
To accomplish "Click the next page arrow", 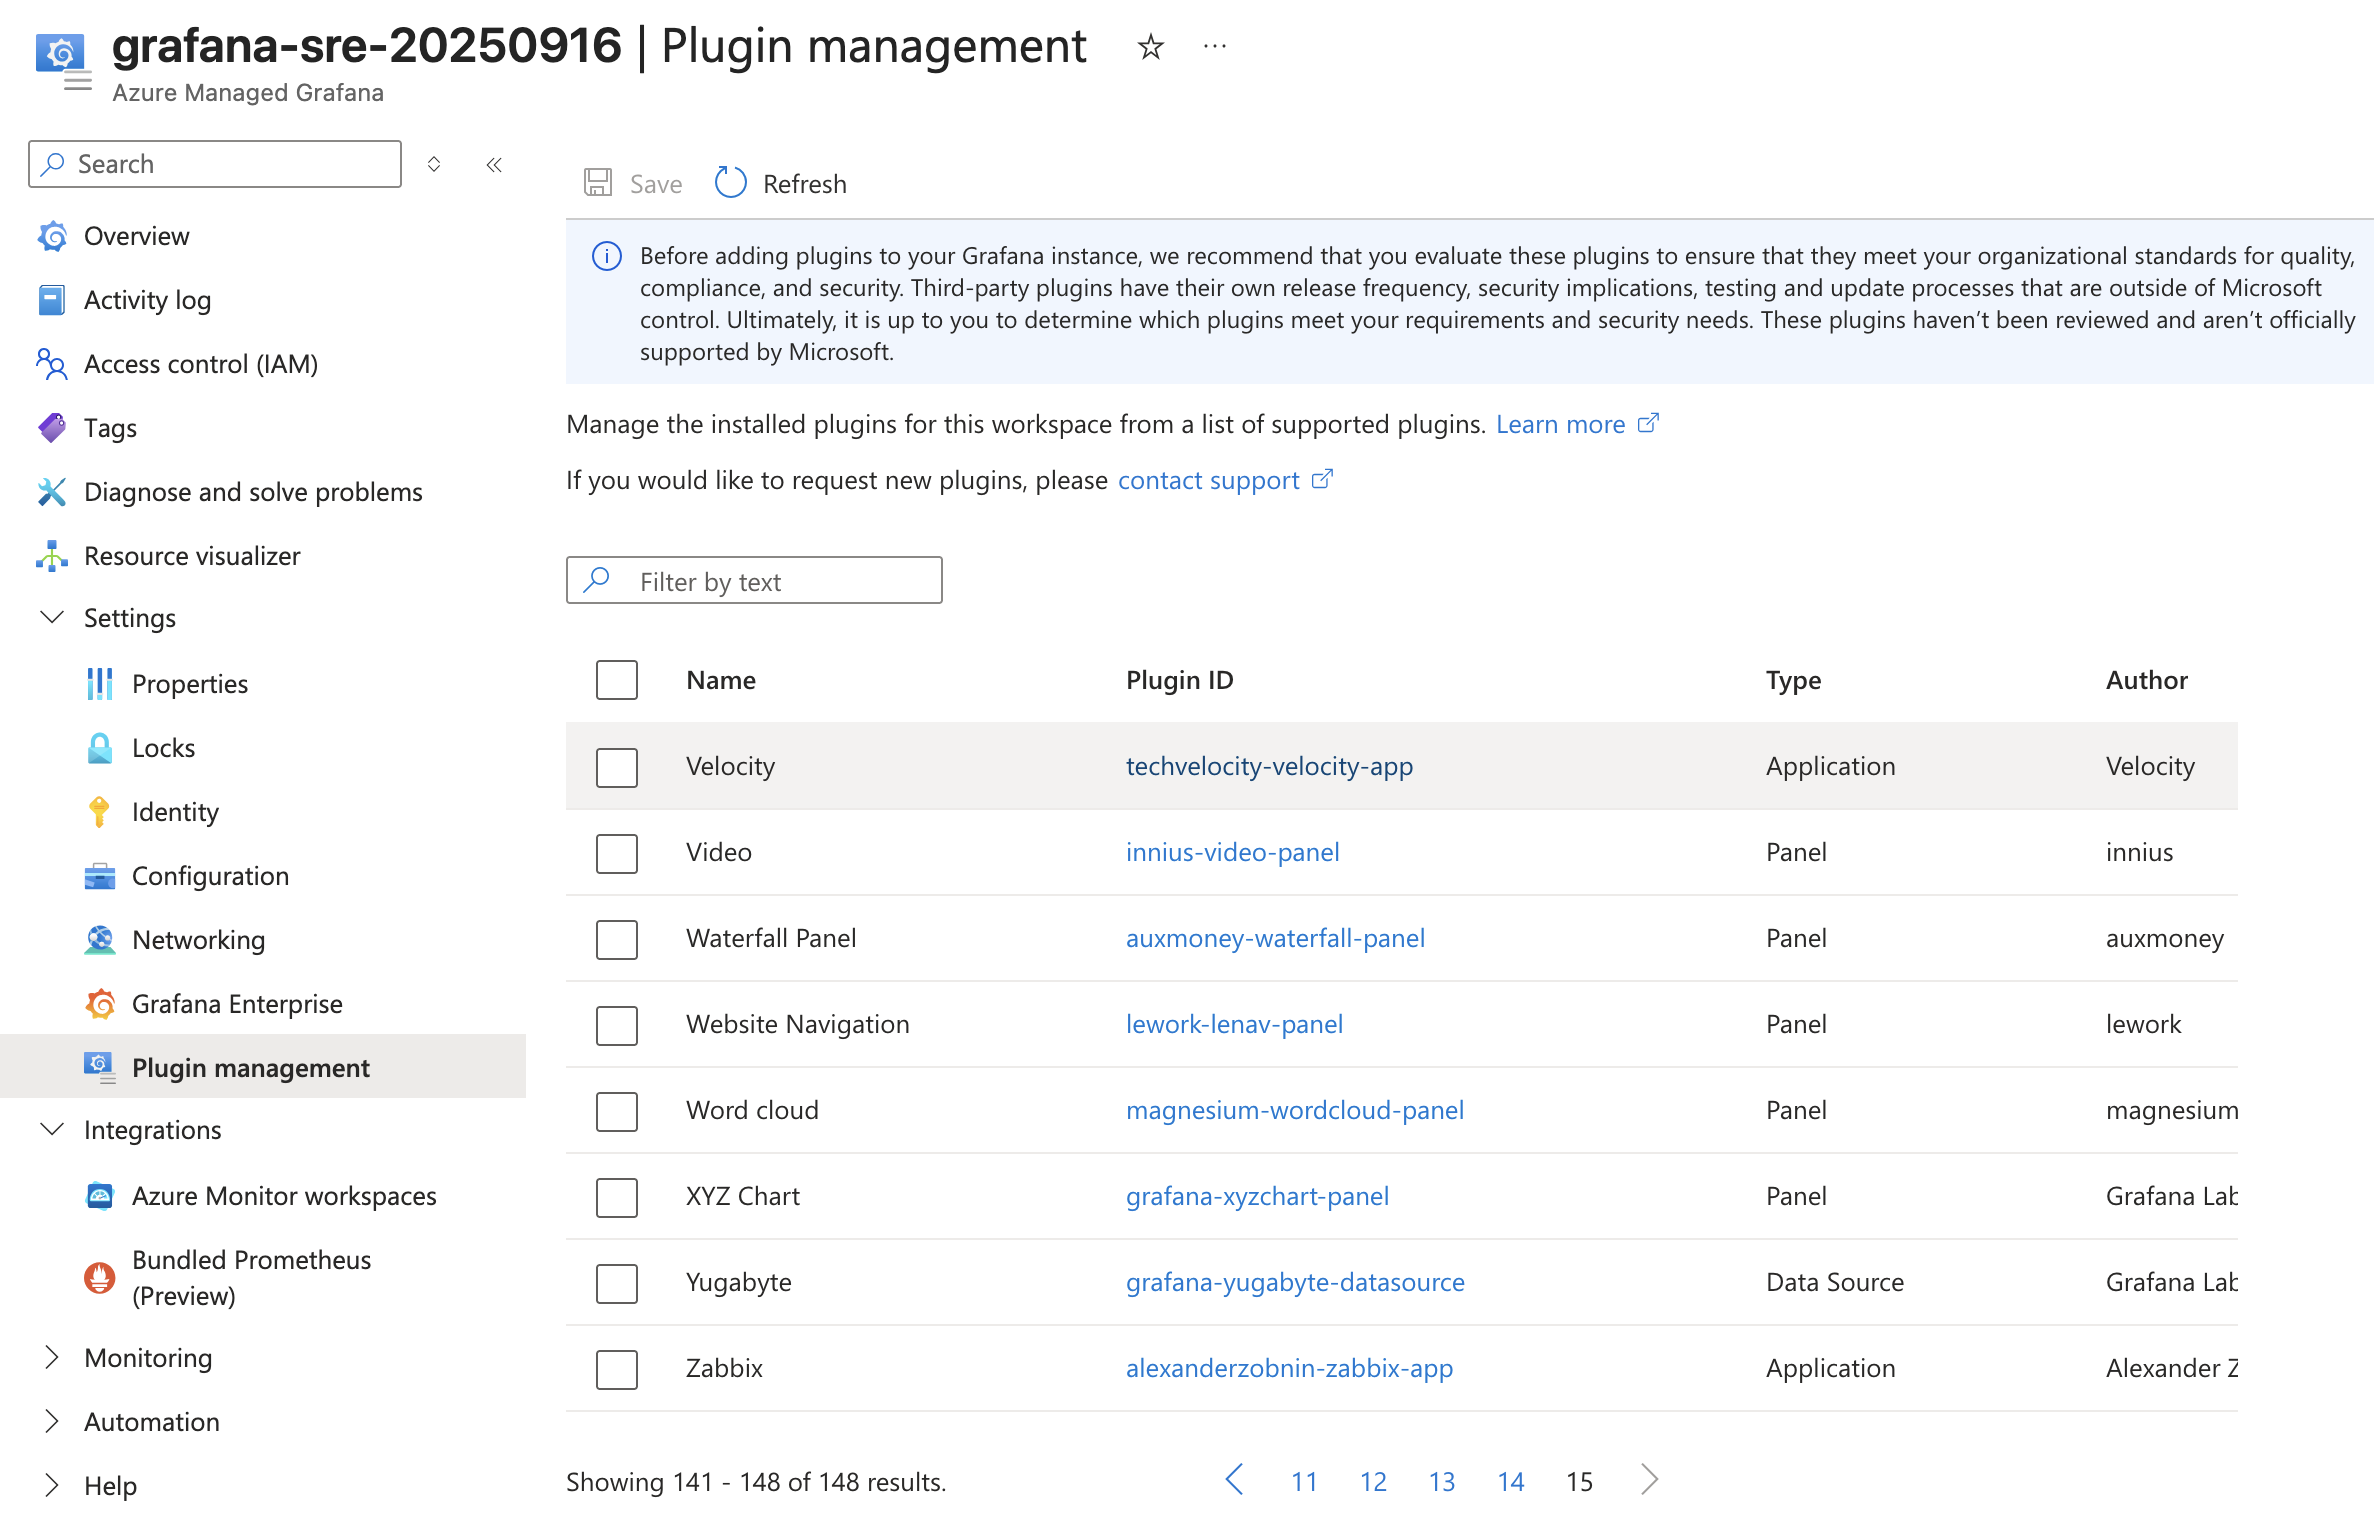I will pos(1649,1480).
